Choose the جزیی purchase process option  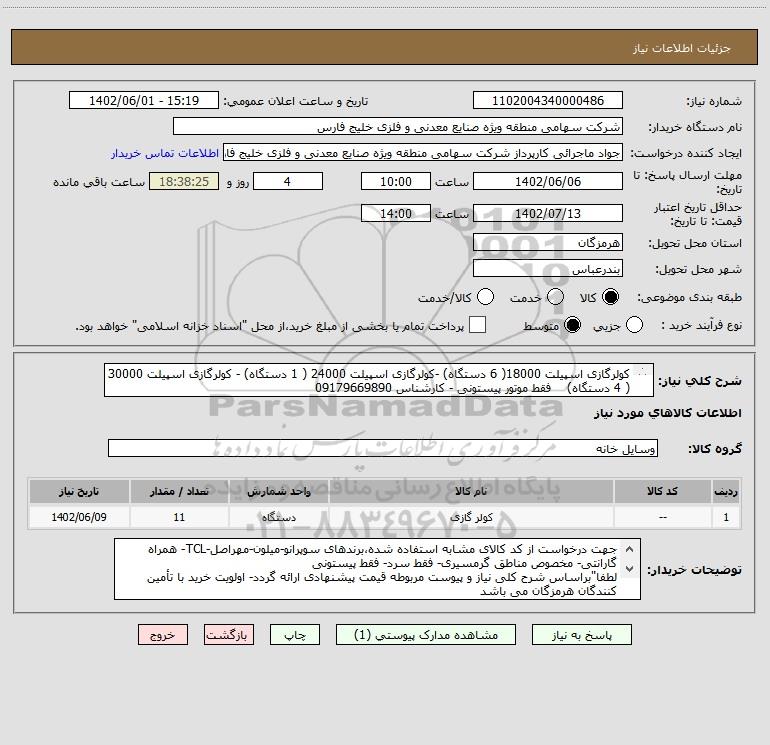point(634,325)
